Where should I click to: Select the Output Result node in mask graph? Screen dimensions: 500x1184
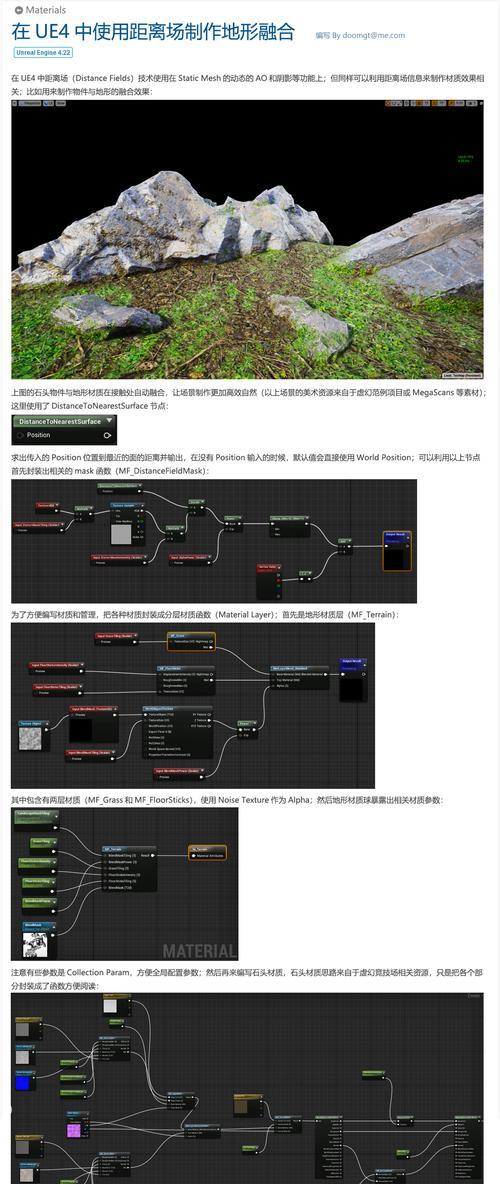(x=397, y=550)
